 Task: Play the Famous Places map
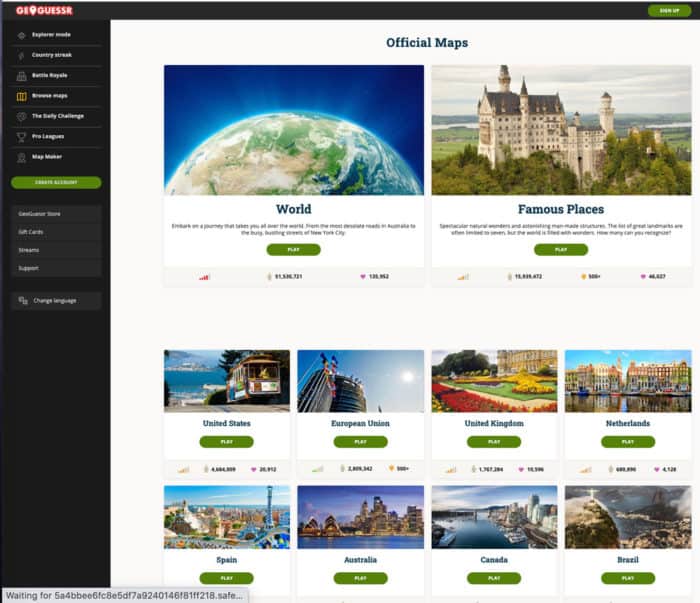tap(561, 250)
